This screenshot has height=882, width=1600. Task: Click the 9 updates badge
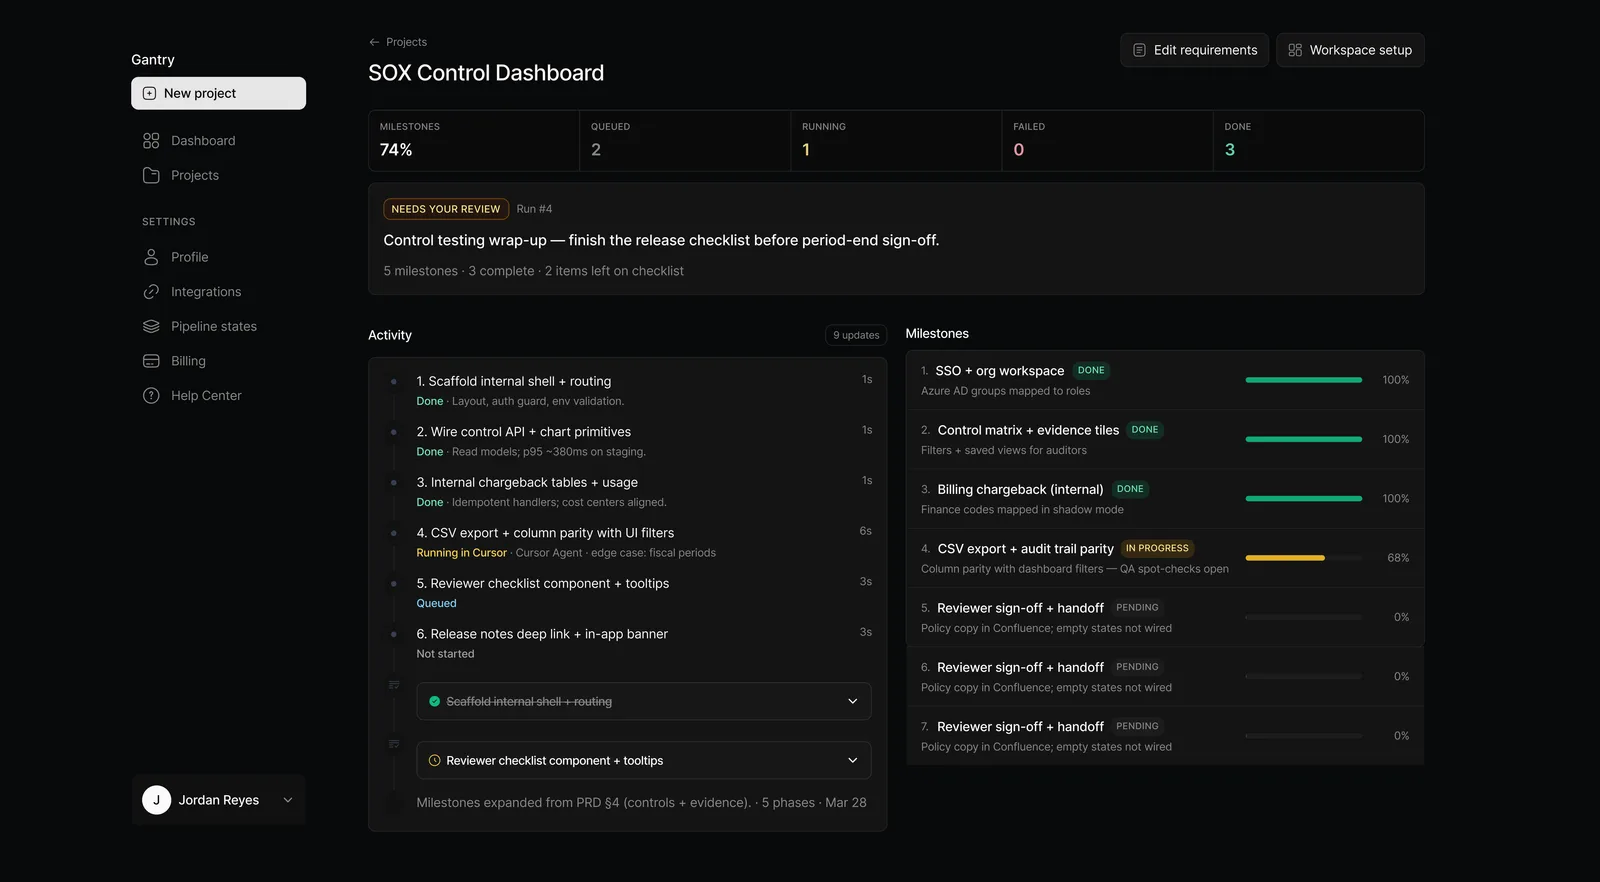(856, 335)
